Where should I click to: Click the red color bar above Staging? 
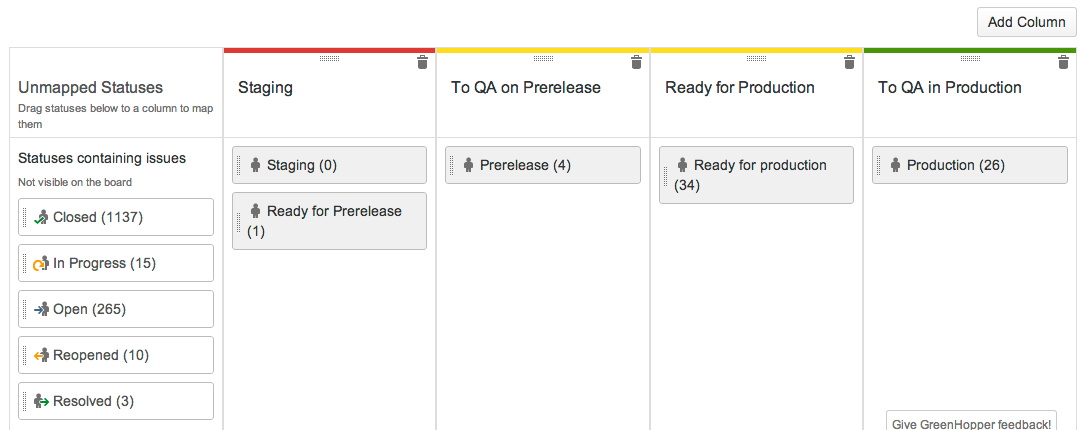click(x=330, y=50)
